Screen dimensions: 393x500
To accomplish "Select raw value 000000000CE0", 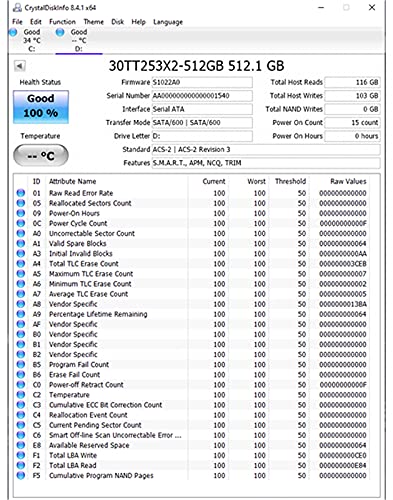I will 343,455.
